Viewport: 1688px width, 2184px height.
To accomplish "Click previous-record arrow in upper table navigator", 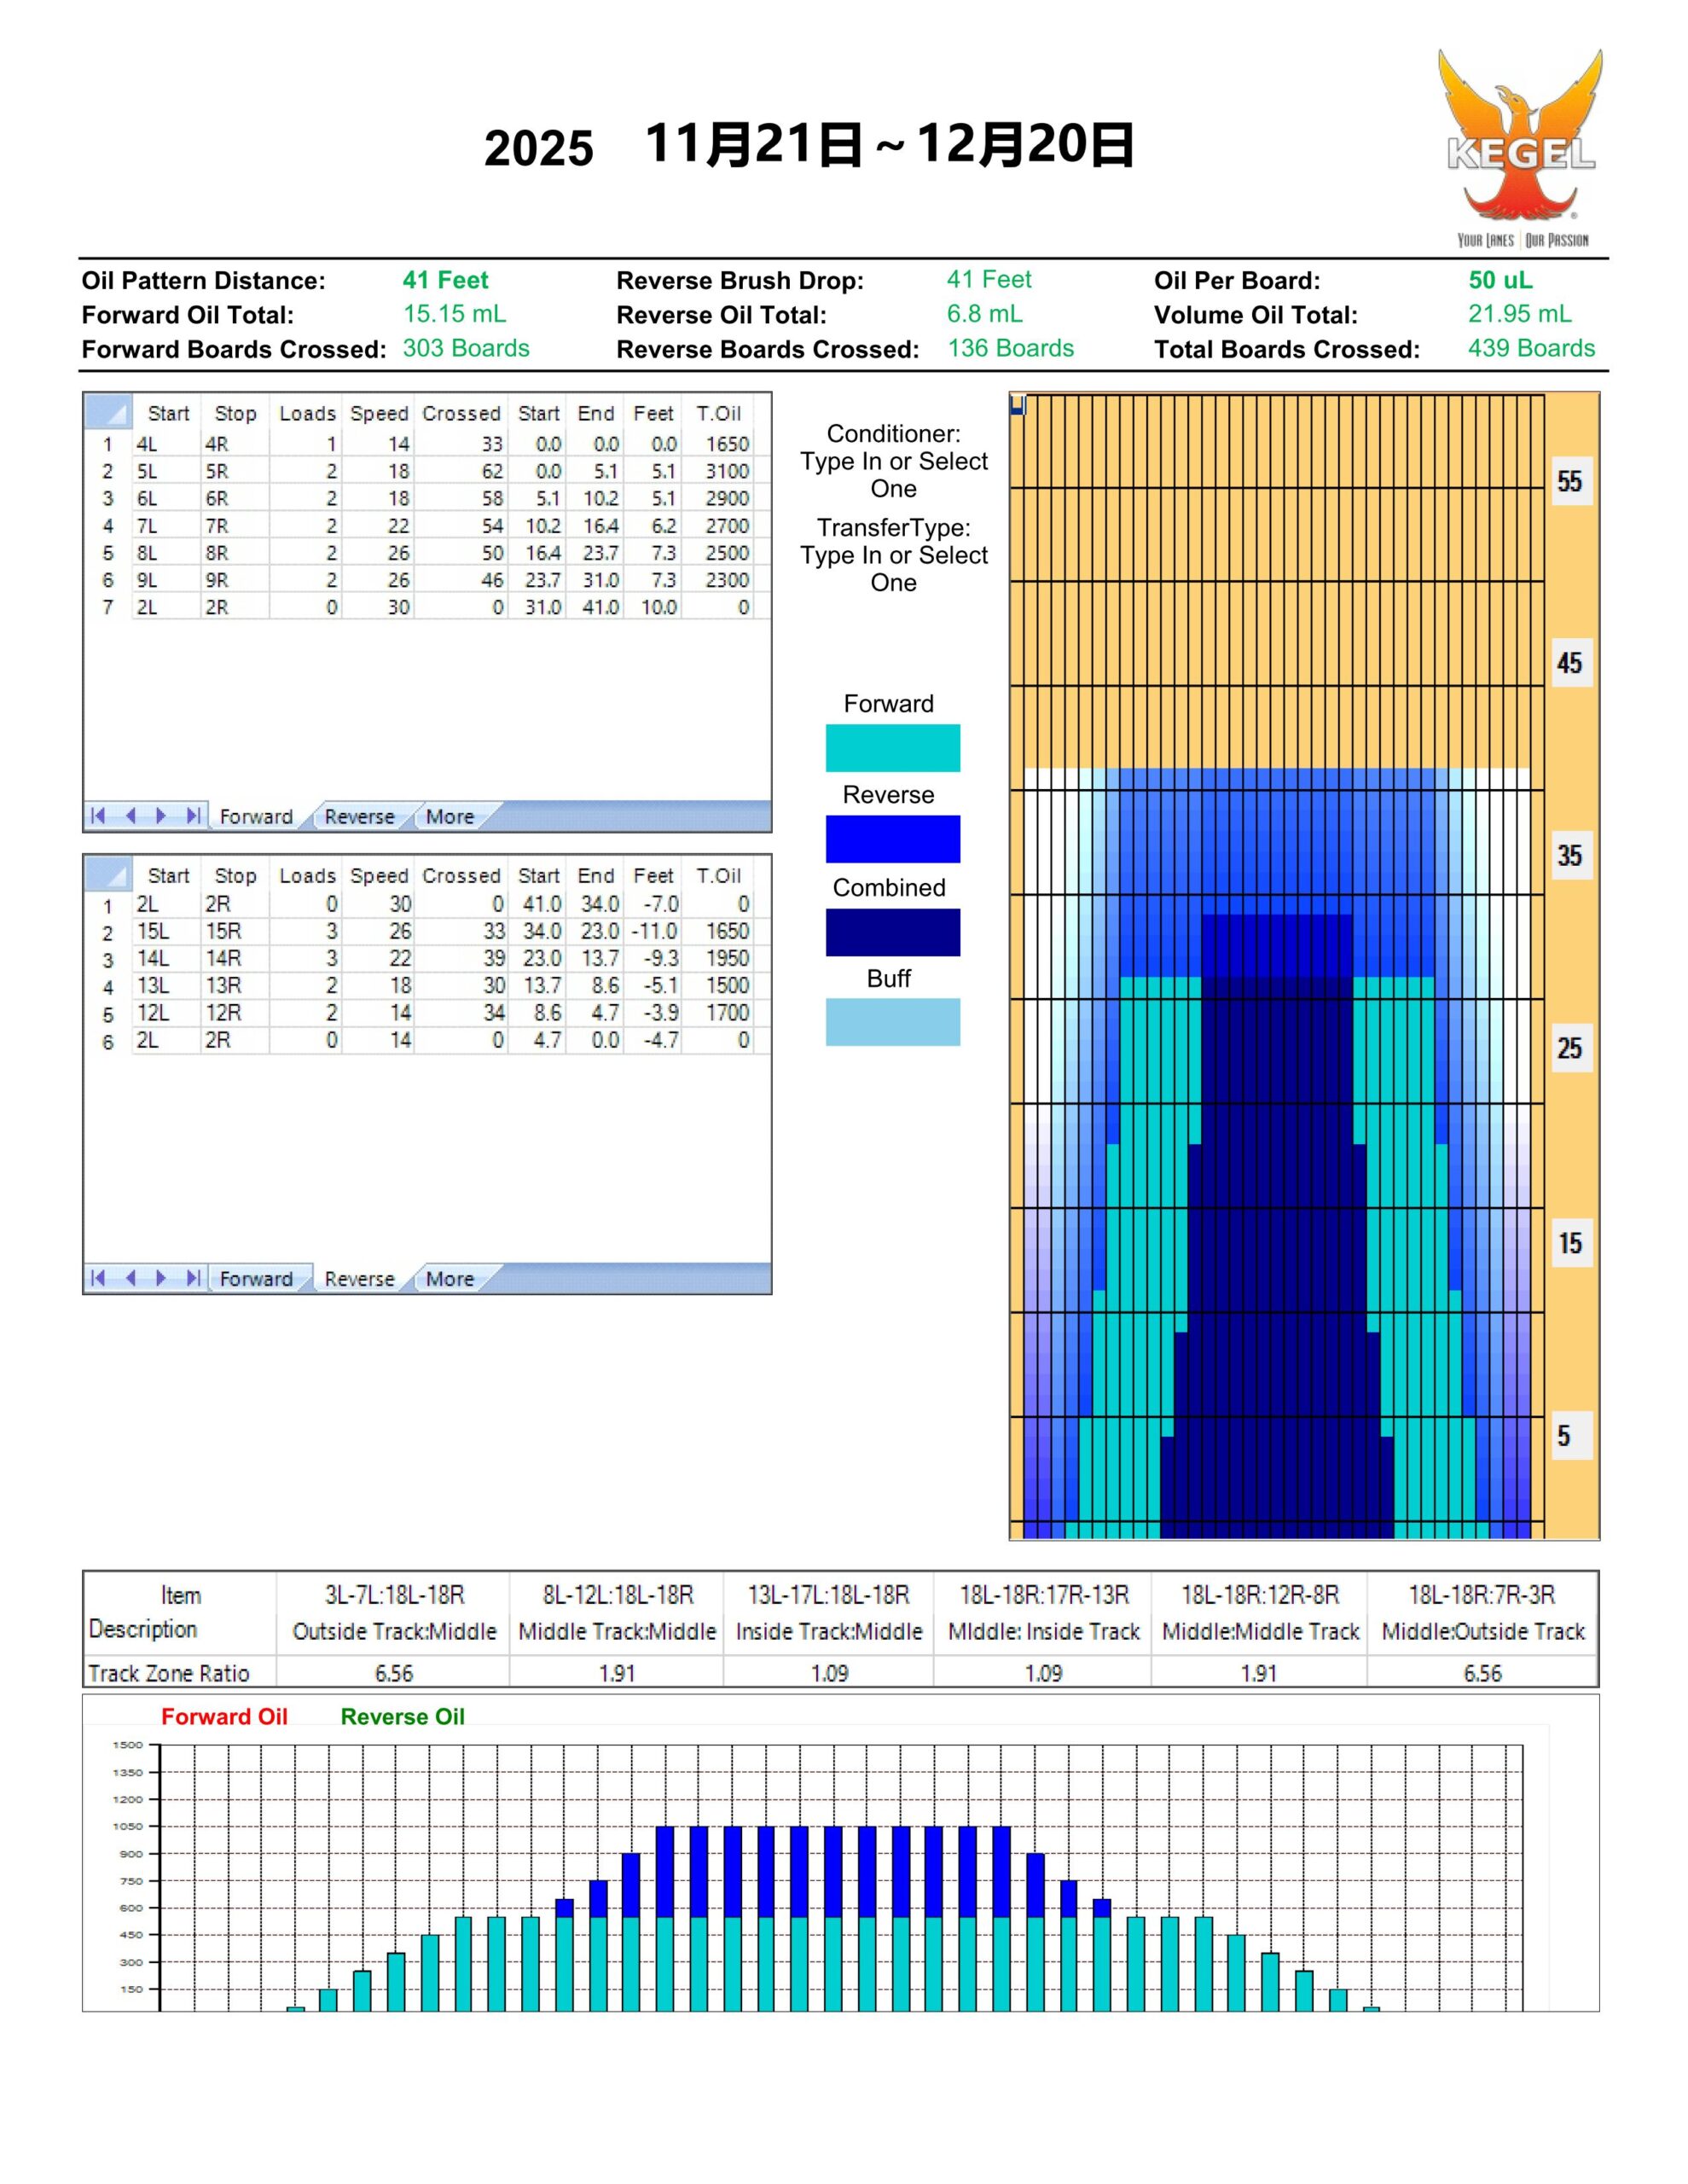I will [x=130, y=816].
